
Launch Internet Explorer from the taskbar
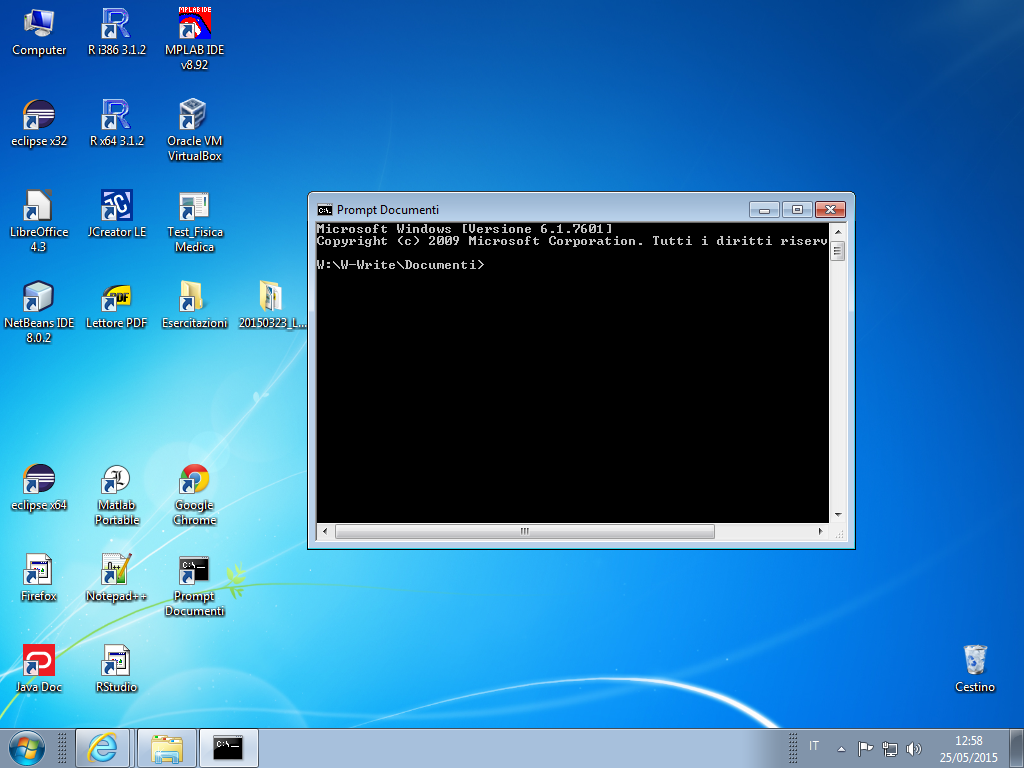[x=103, y=748]
